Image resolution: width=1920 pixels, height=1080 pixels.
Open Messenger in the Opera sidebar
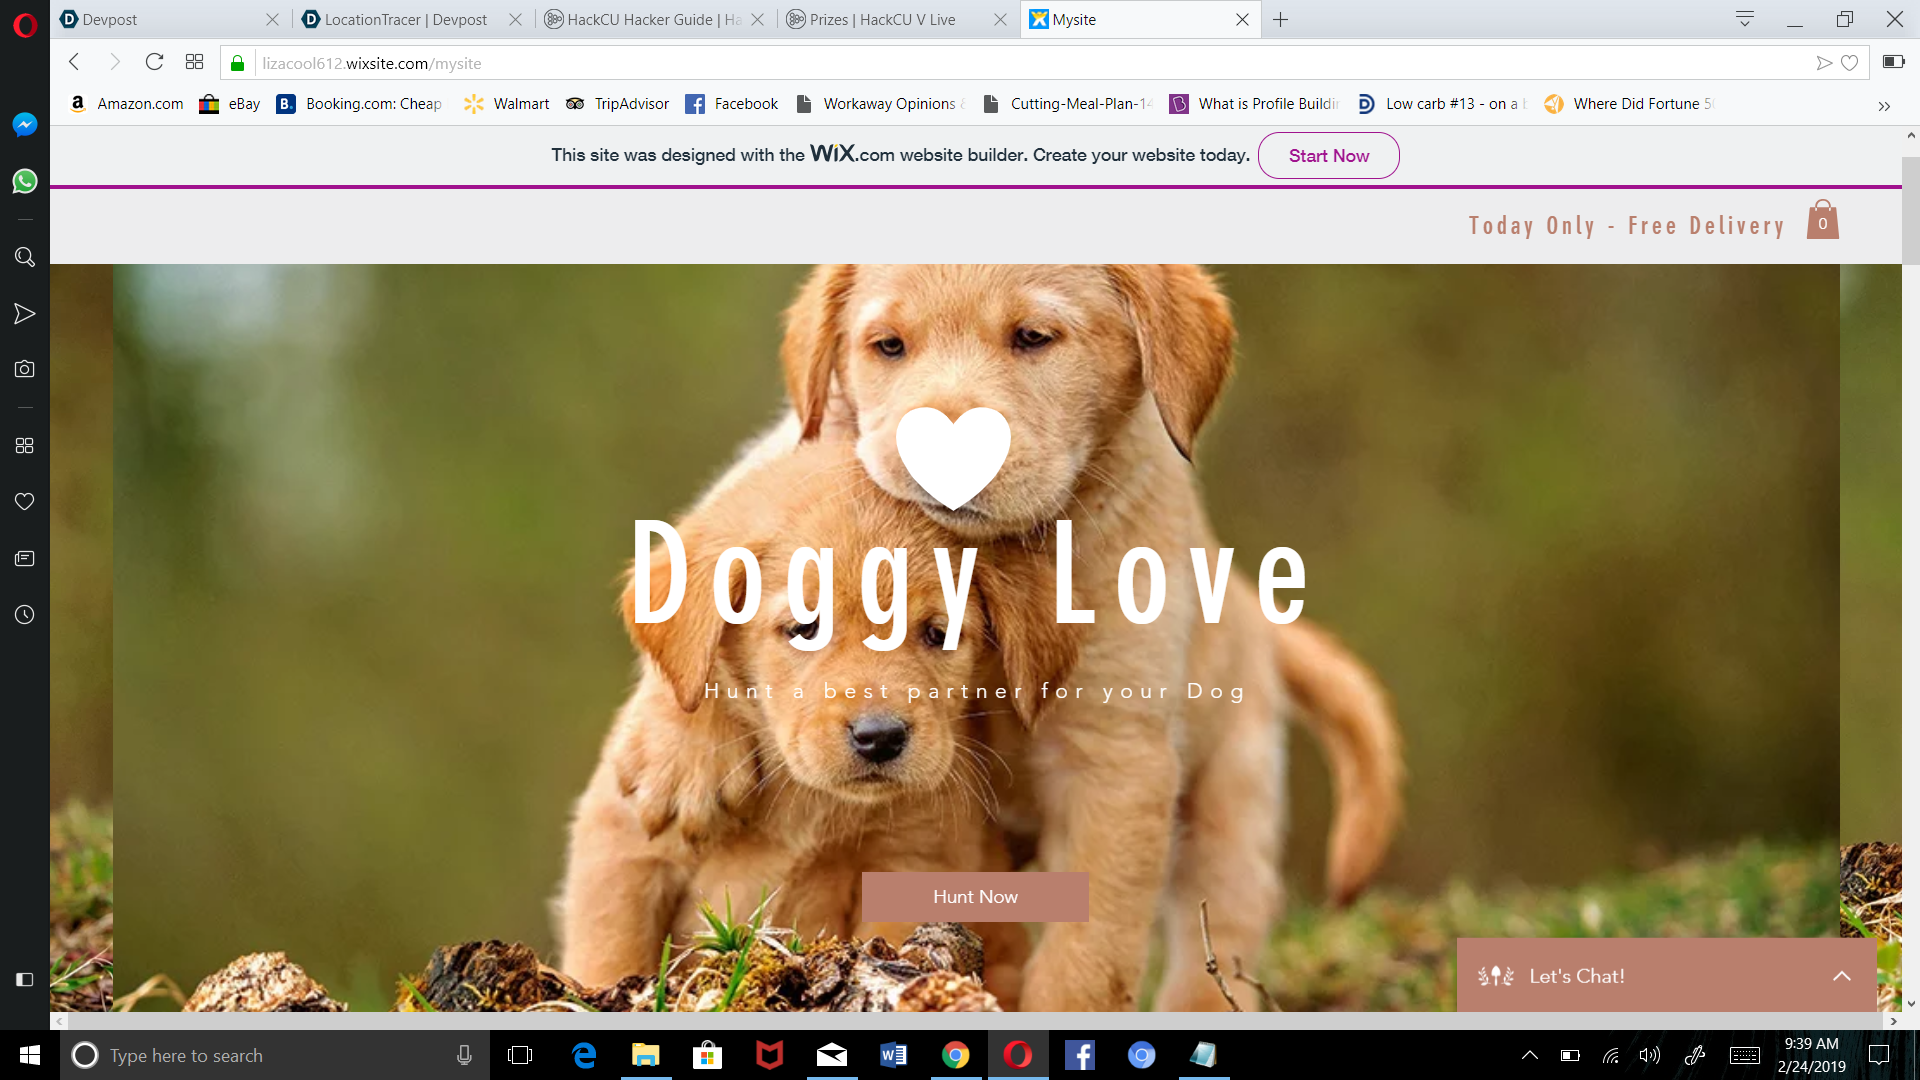(25, 124)
